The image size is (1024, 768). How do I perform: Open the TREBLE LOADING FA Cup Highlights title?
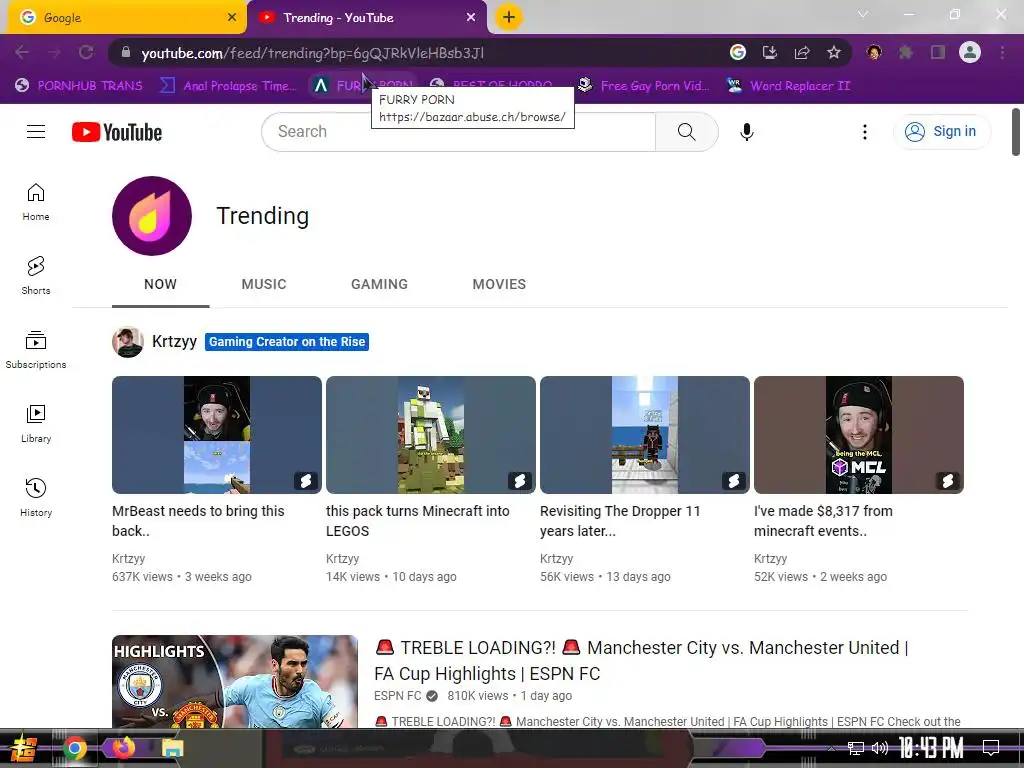click(x=641, y=660)
